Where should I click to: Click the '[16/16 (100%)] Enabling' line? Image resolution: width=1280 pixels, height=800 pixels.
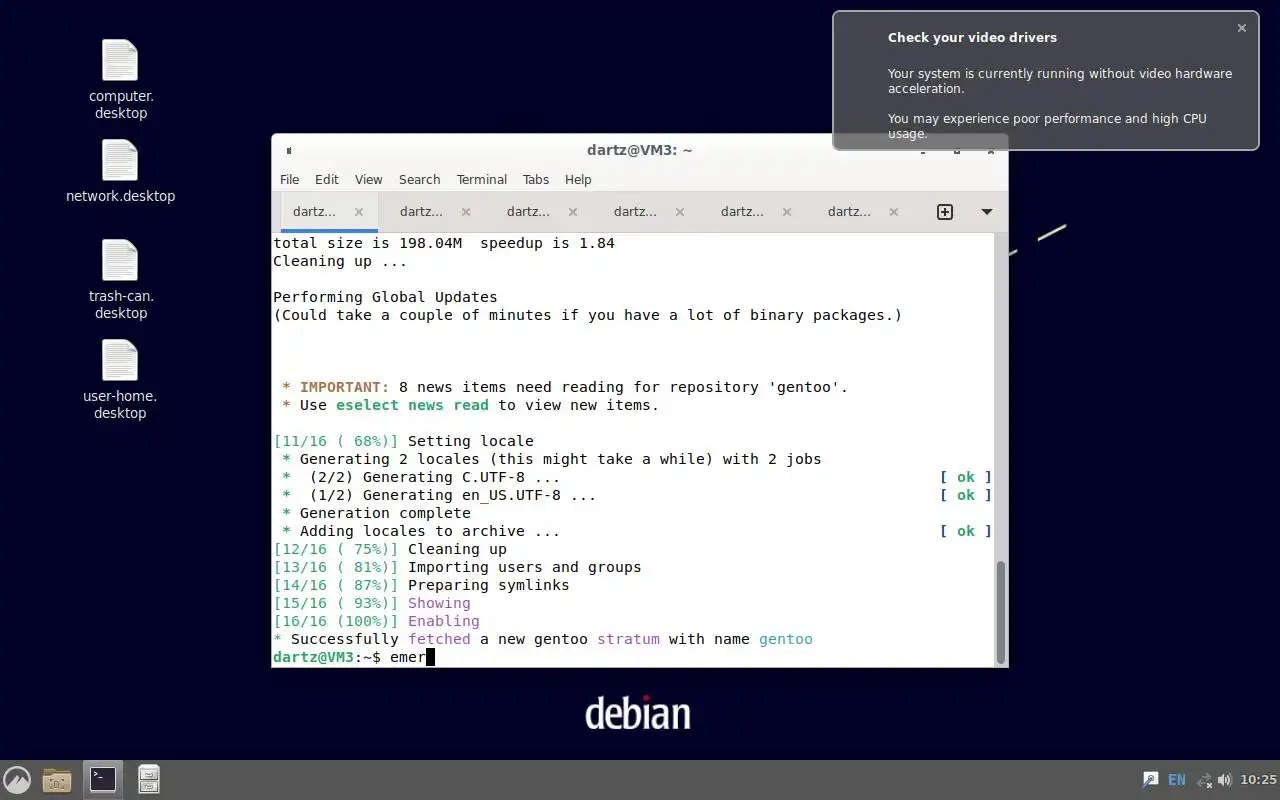click(376, 621)
